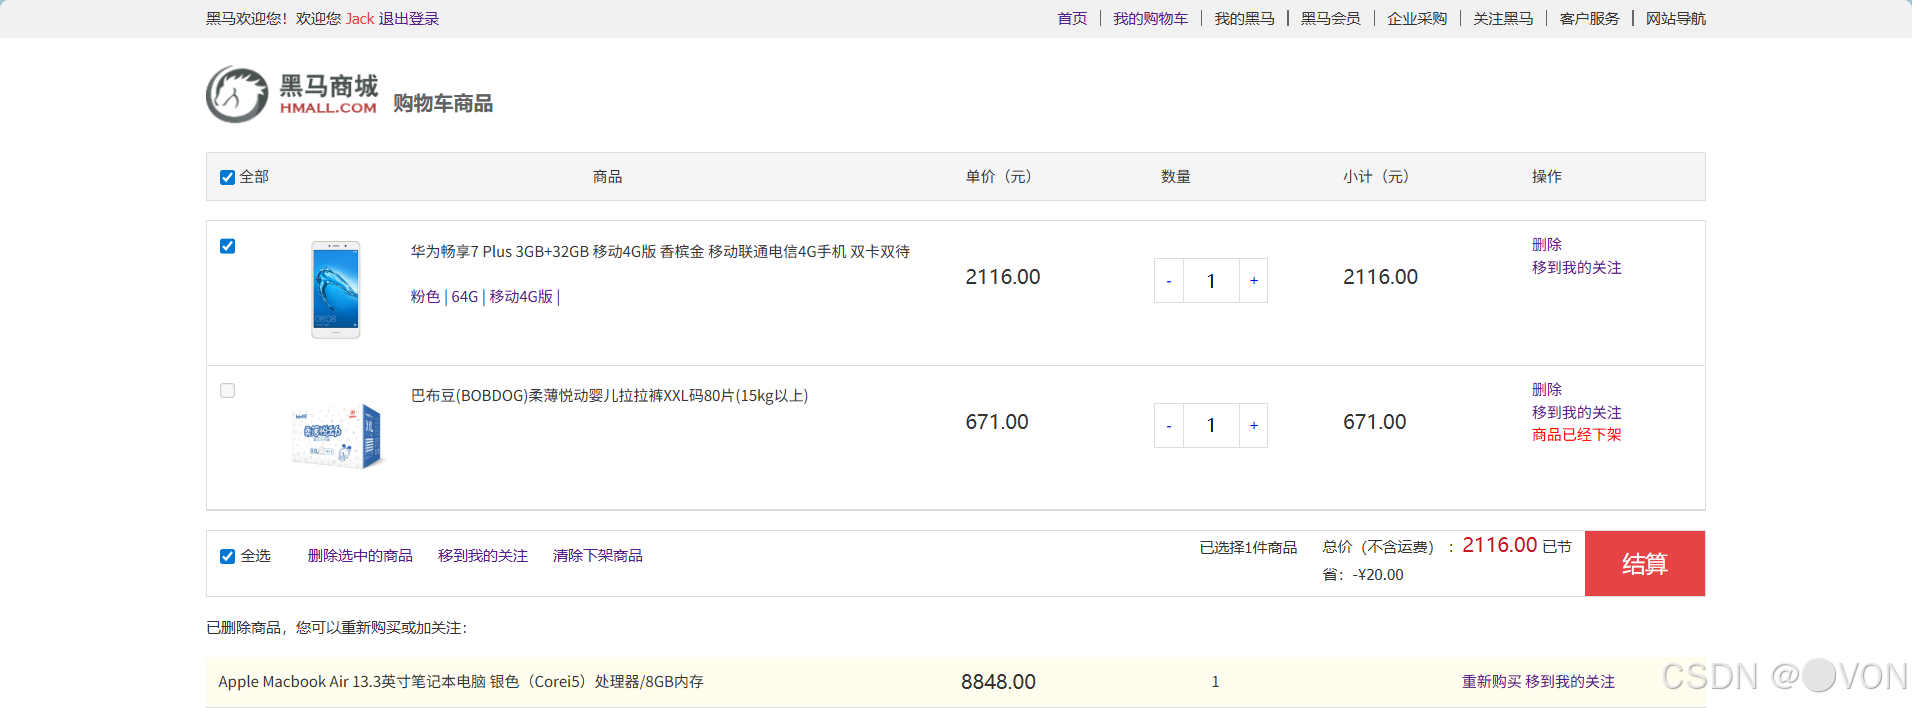This screenshot has height=708, width=1912.
Task: Click the 黑马商城 HMALL.COM logo
Action: pos(292,95)
